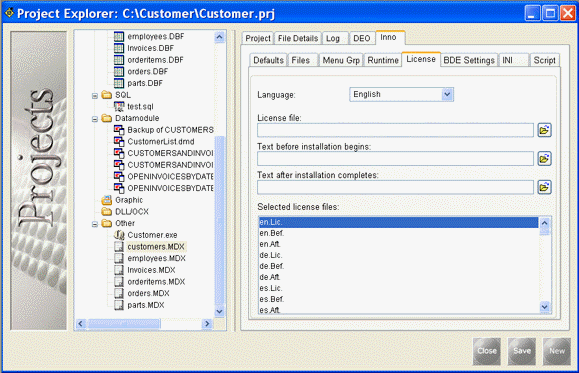Click the employees.DBF table icon

click(119, 36)
